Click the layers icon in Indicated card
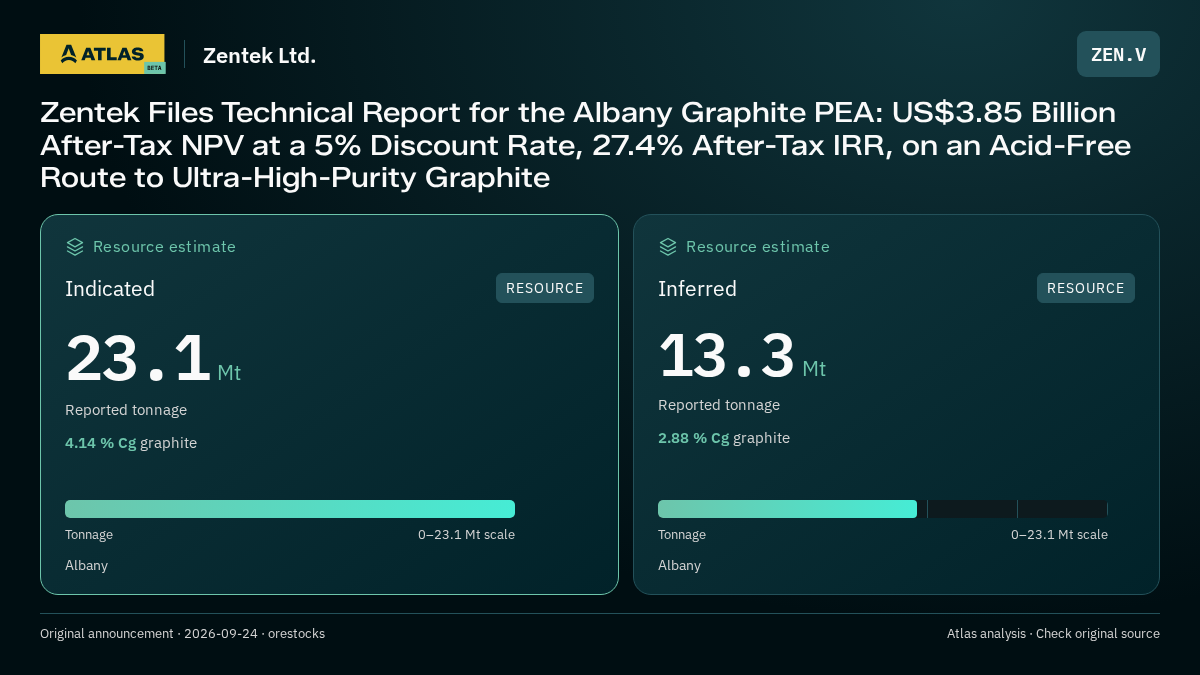This screenshot has height=675, width=1200. (75, 247)
